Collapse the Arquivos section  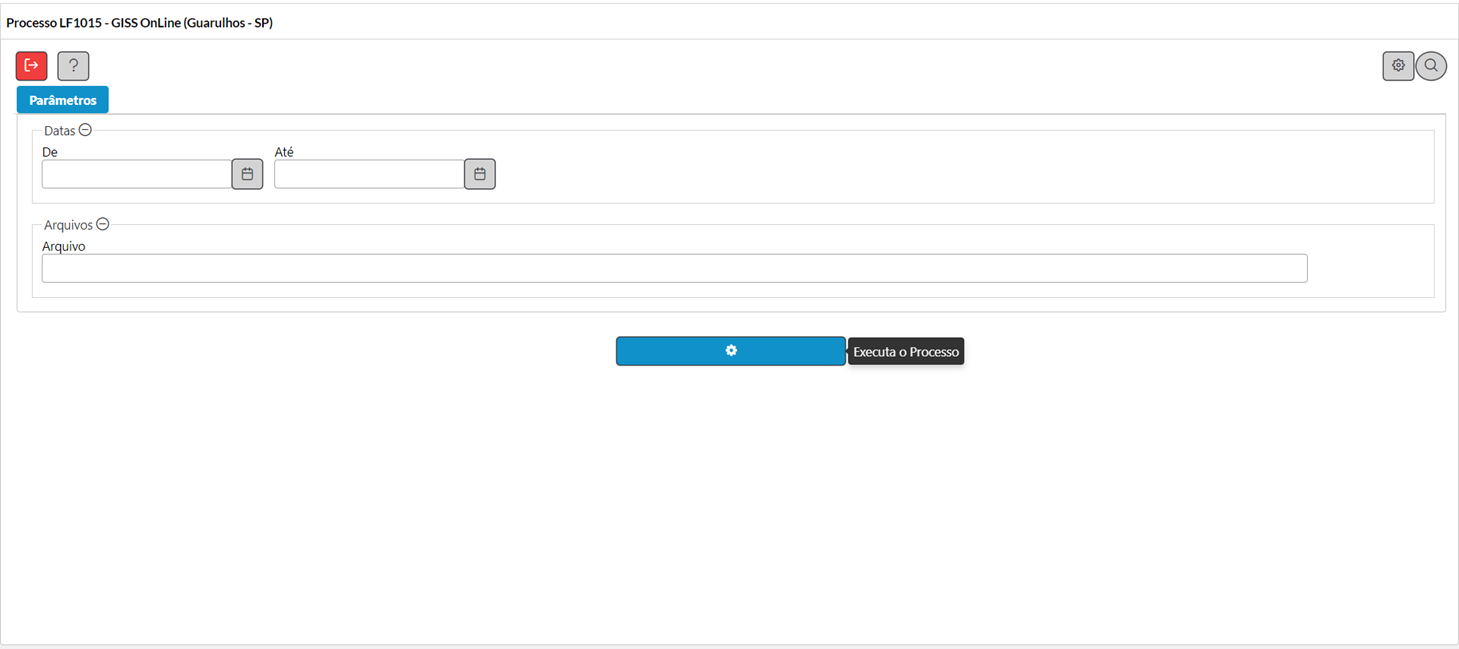[103, 224]
